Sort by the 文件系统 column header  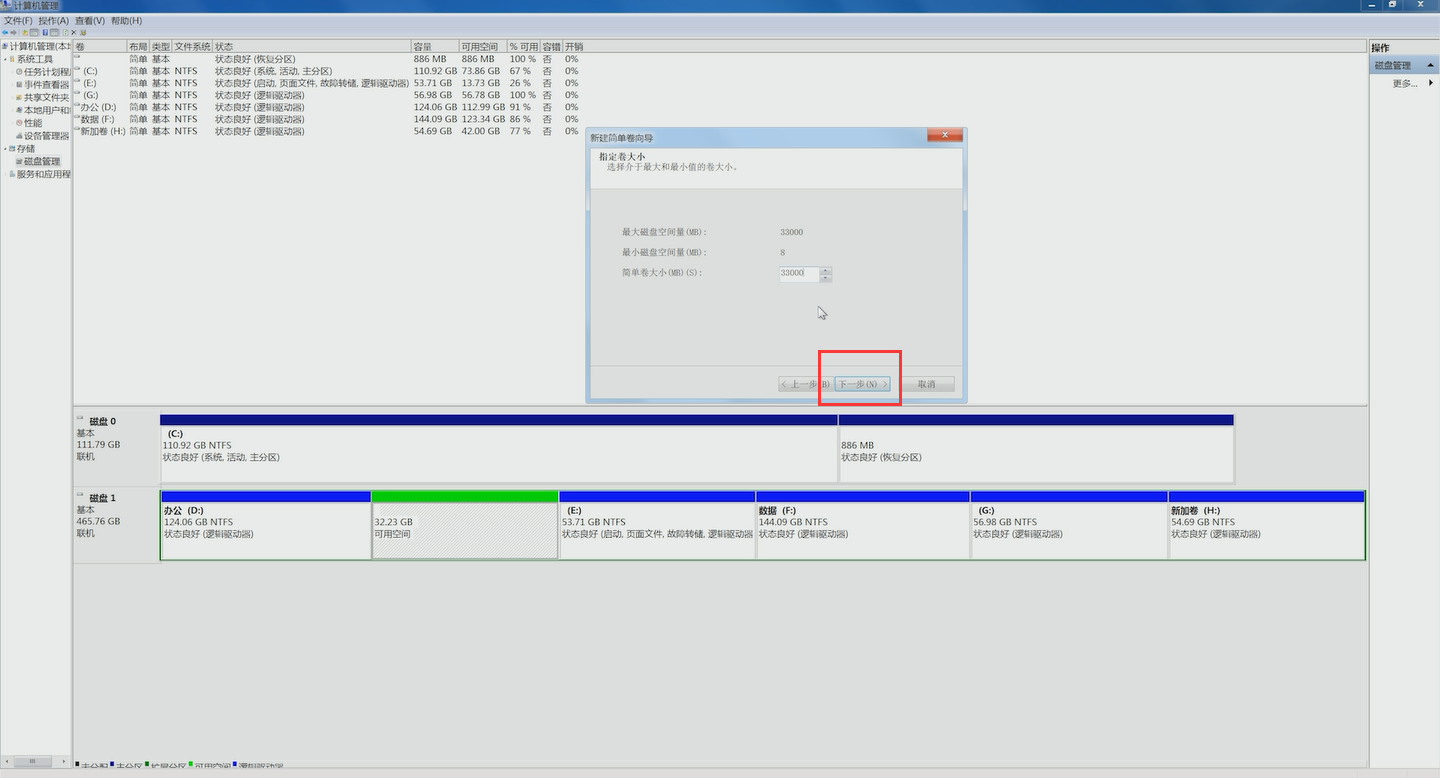[192, 47]
